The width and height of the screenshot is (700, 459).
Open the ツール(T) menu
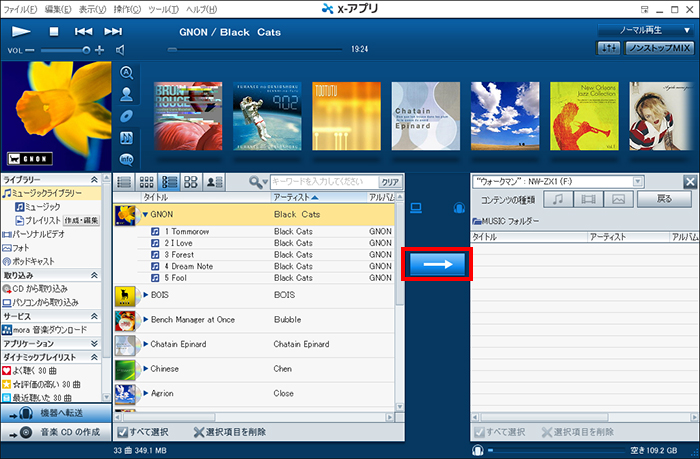click(x=190, y=8)
